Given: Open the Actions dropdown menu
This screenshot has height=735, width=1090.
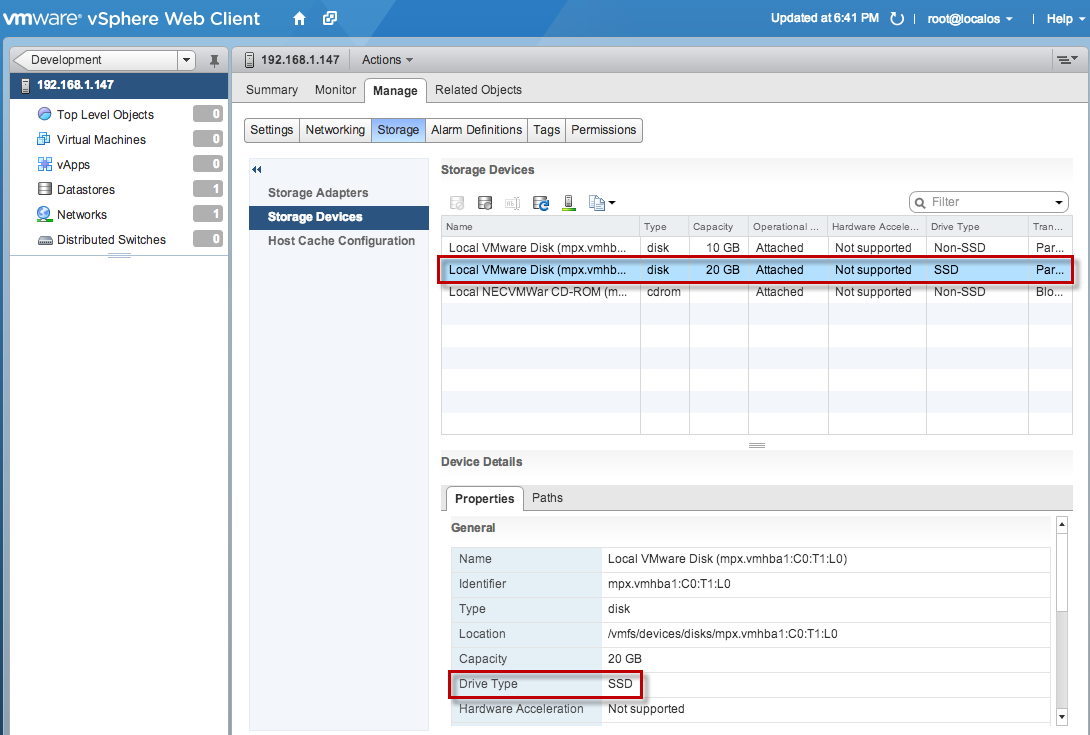Looking at the screenshot, I should pos(387,60).
